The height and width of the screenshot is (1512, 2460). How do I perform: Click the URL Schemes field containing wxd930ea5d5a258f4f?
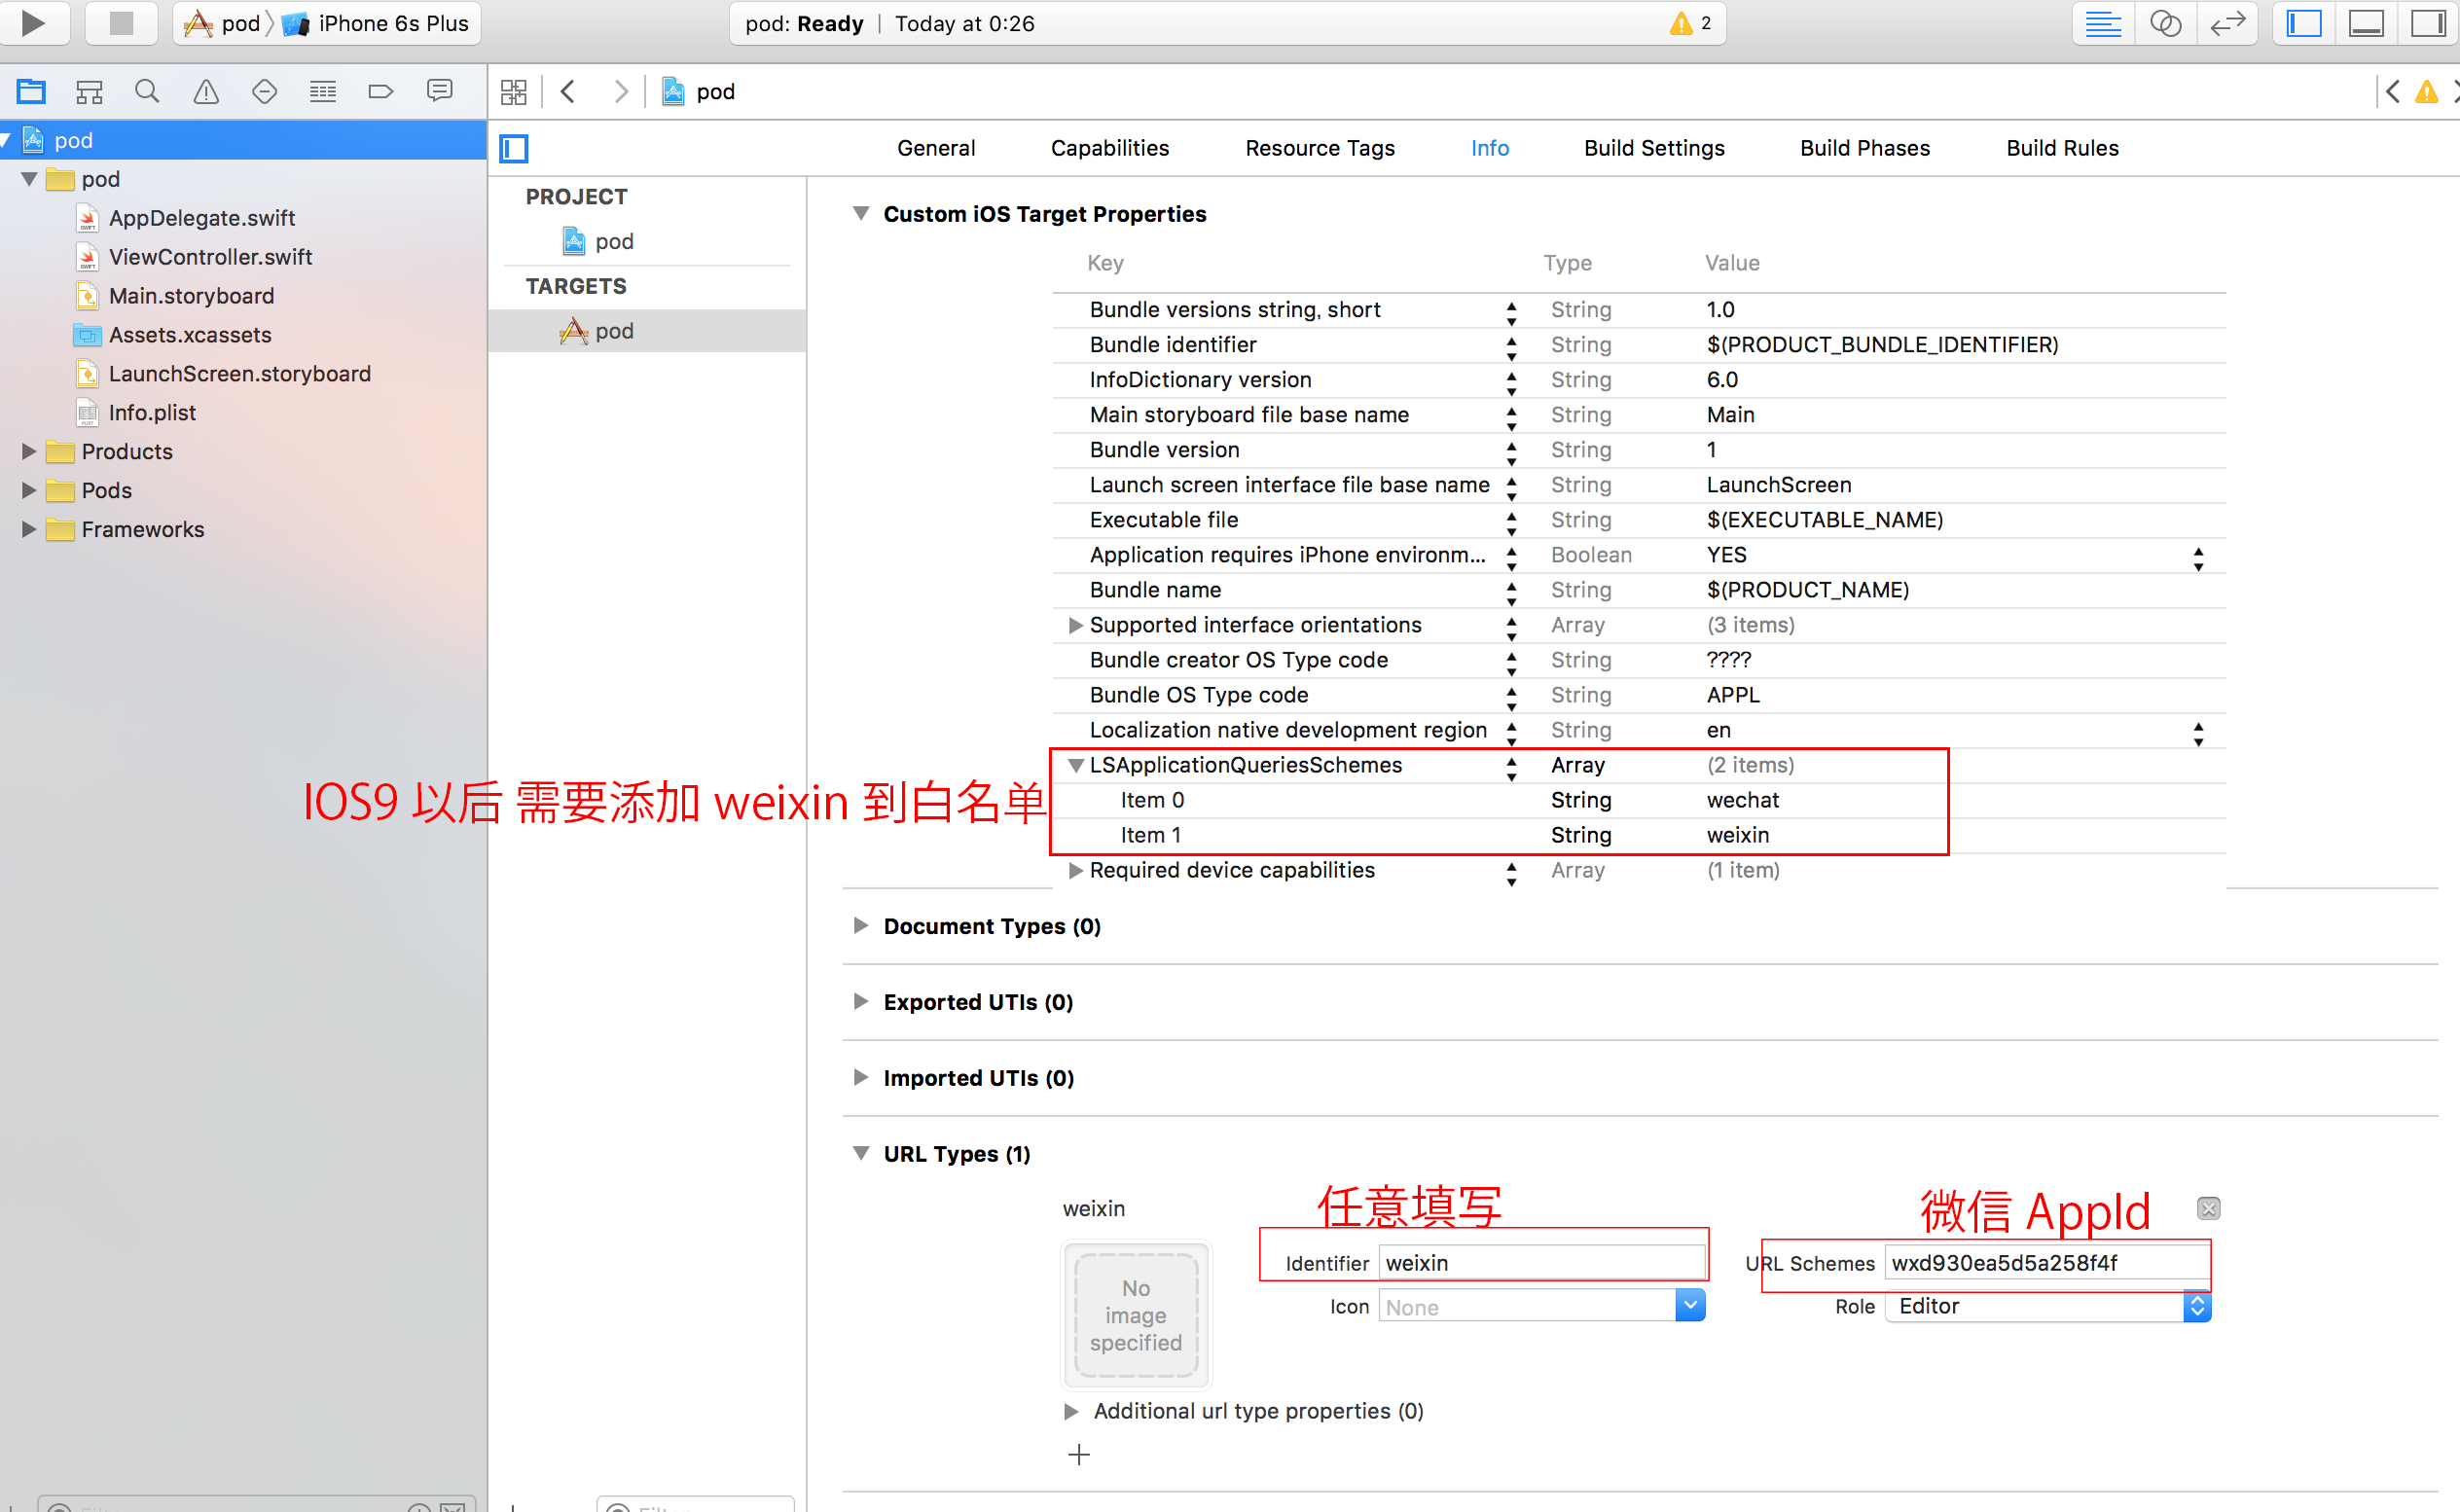point(2045,1262)
